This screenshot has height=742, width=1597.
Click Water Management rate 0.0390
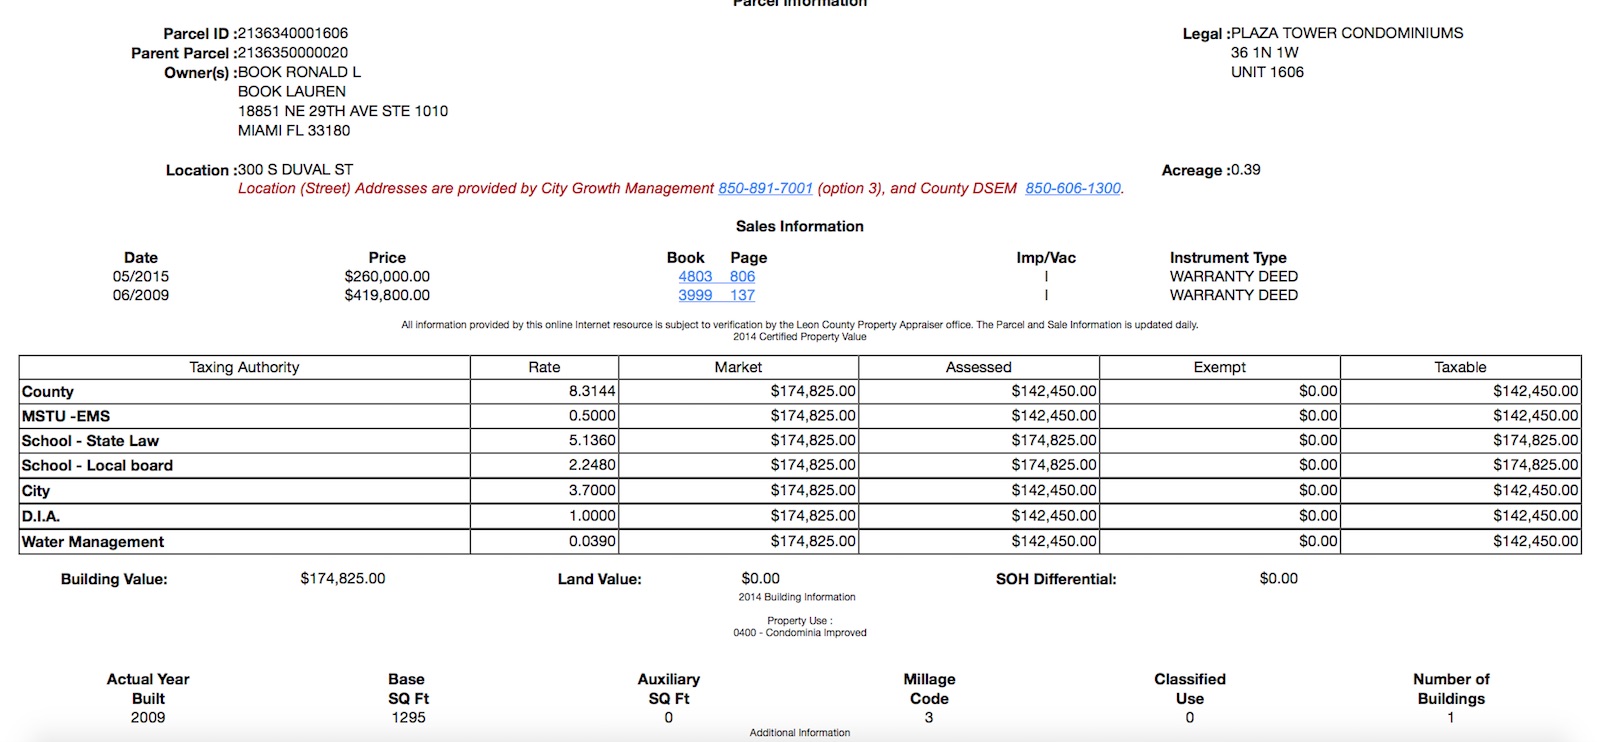pyautogui.click(x=592, y=541)
